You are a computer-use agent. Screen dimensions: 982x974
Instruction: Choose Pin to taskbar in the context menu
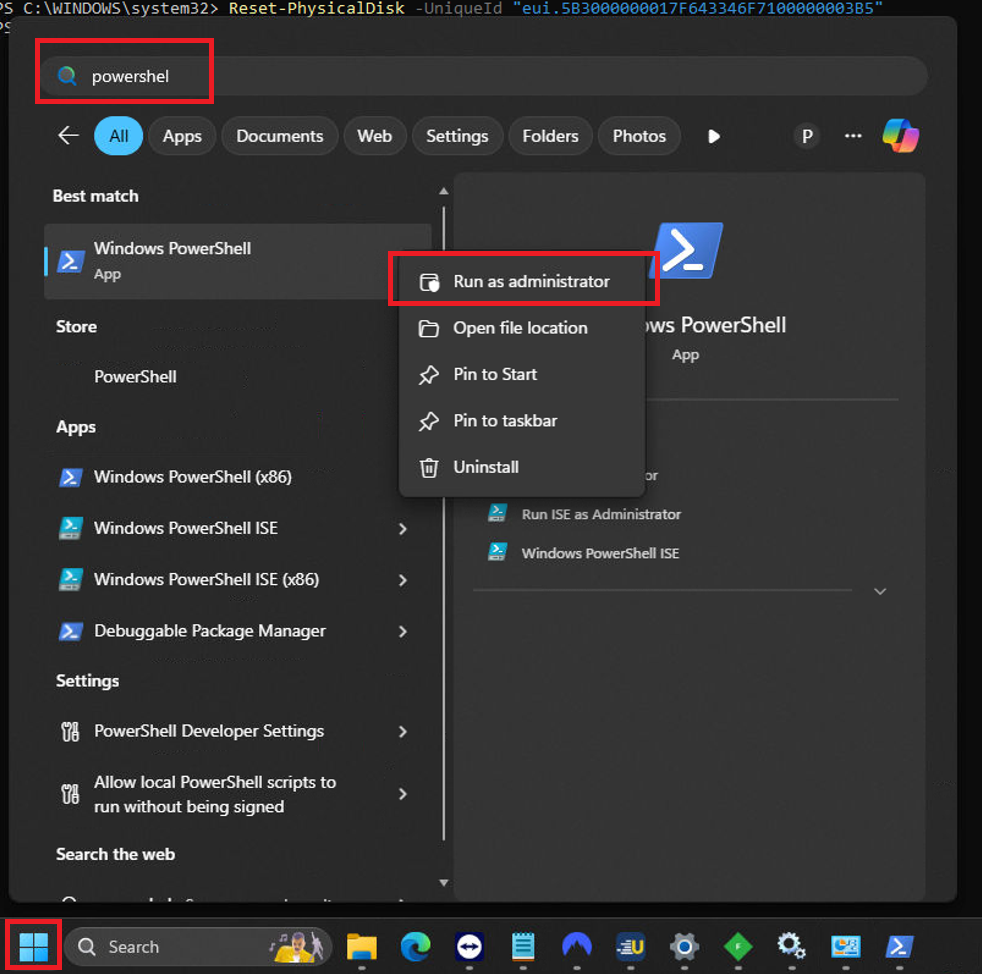522,420
